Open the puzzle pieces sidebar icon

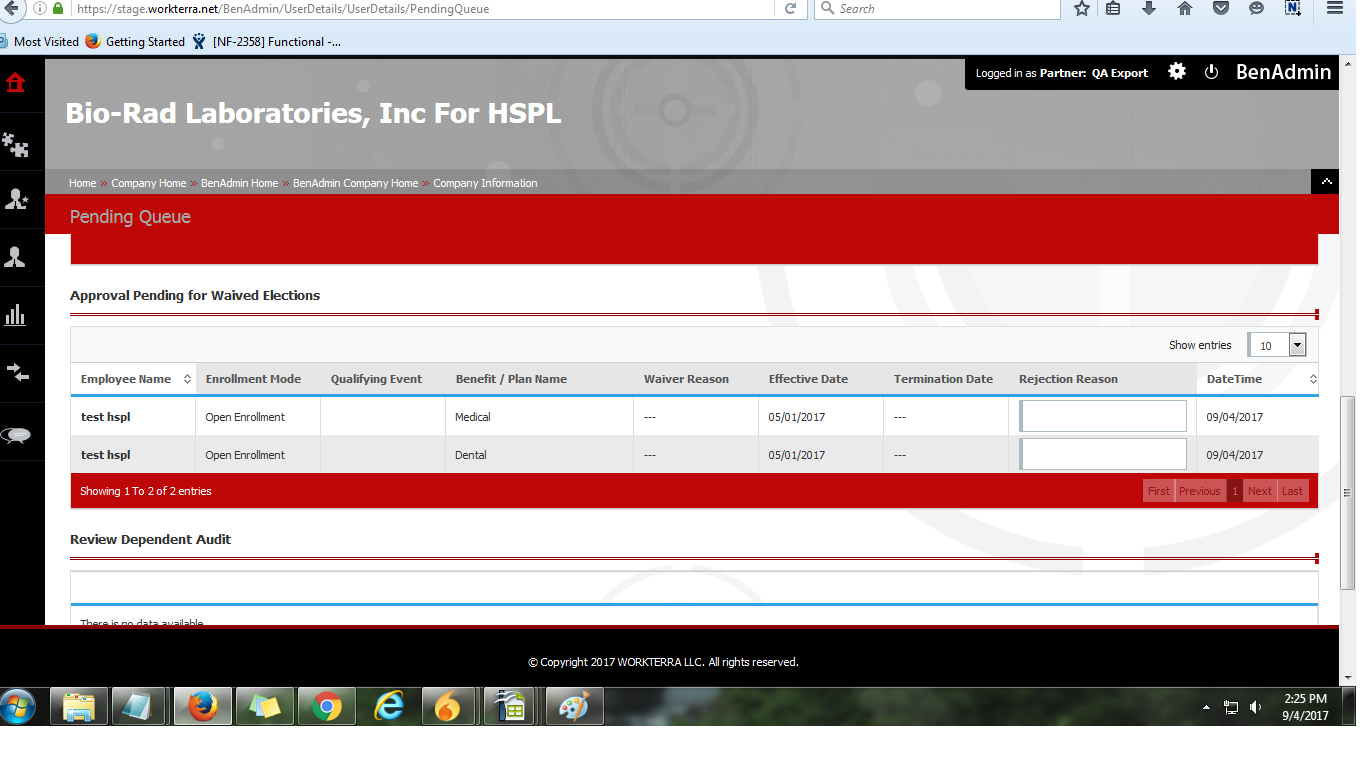click(15, 146)
